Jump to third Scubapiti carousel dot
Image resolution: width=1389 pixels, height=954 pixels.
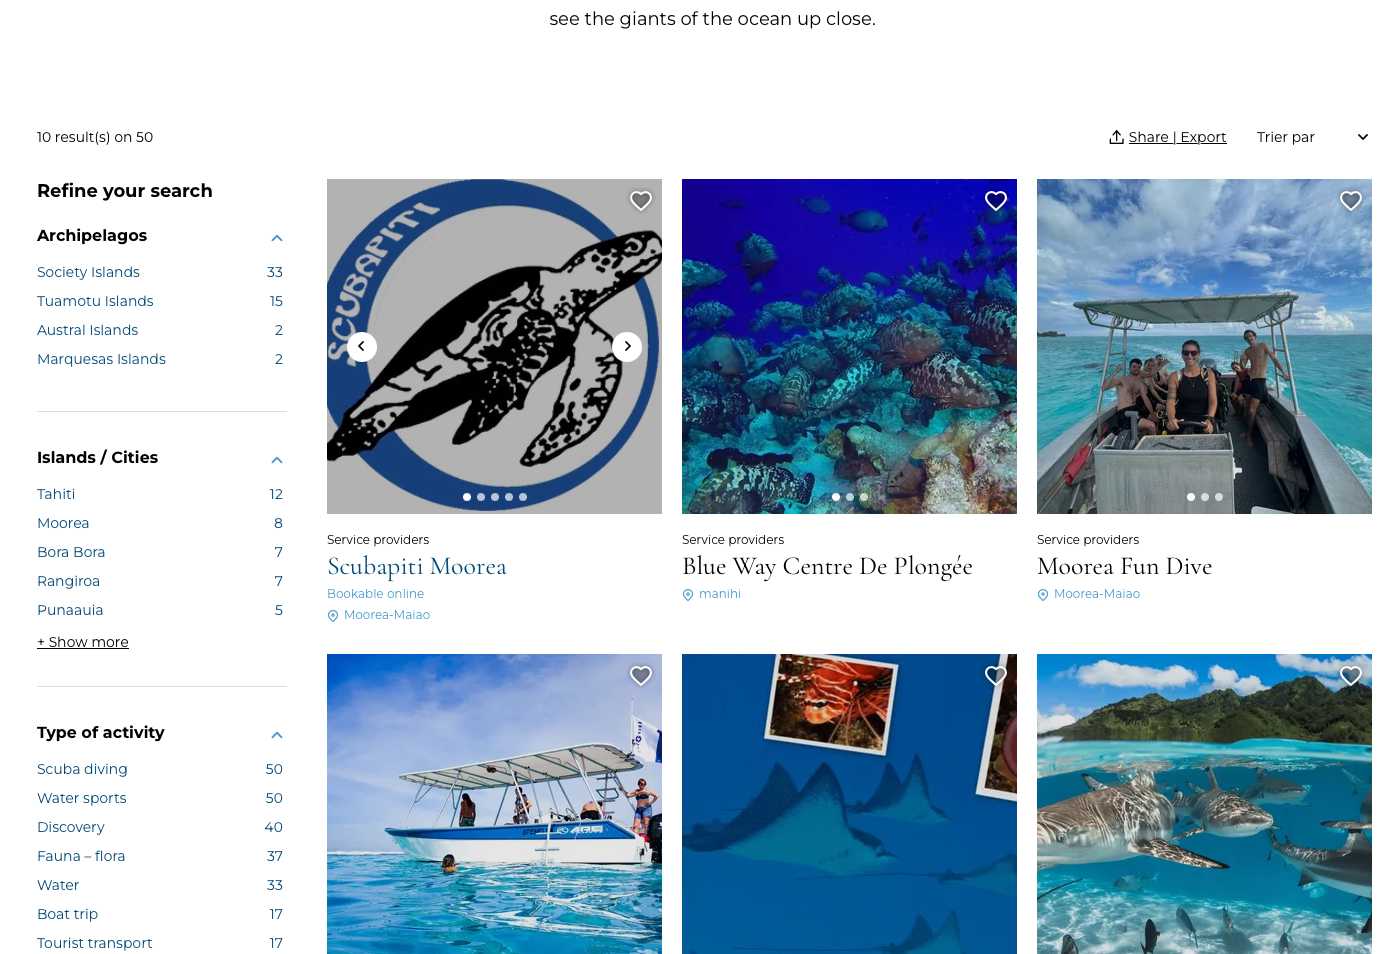495,497
